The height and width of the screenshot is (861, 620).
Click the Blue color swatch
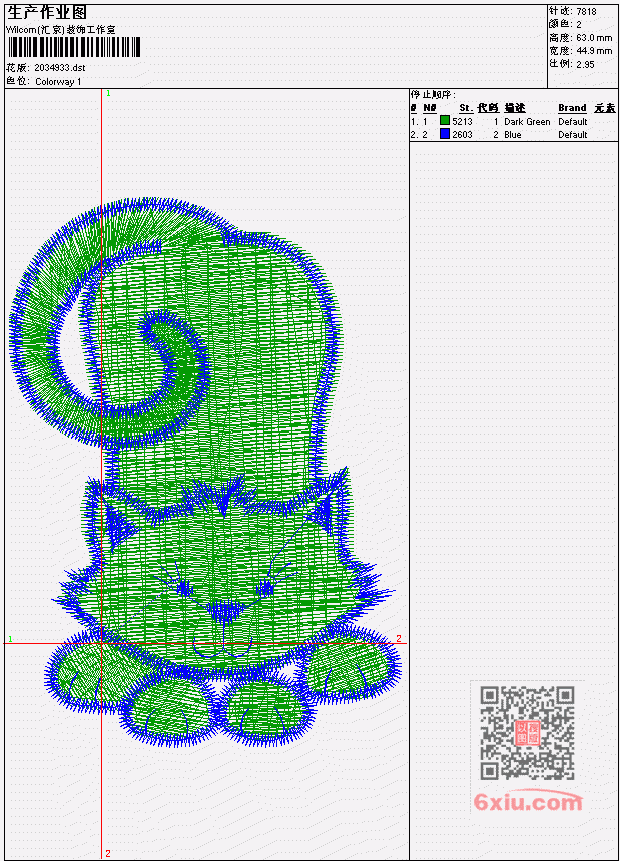coord(445,133)
